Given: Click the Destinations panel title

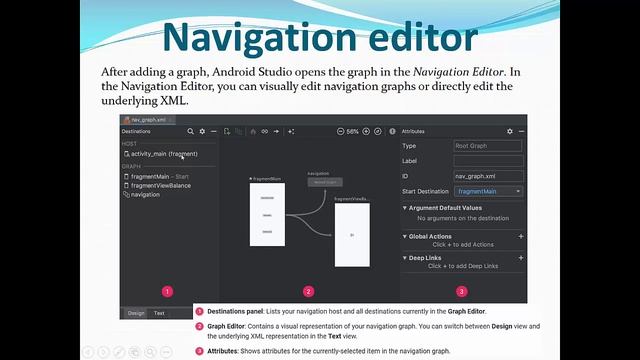Looking at the screenshot, I should (x=136, y=131).
